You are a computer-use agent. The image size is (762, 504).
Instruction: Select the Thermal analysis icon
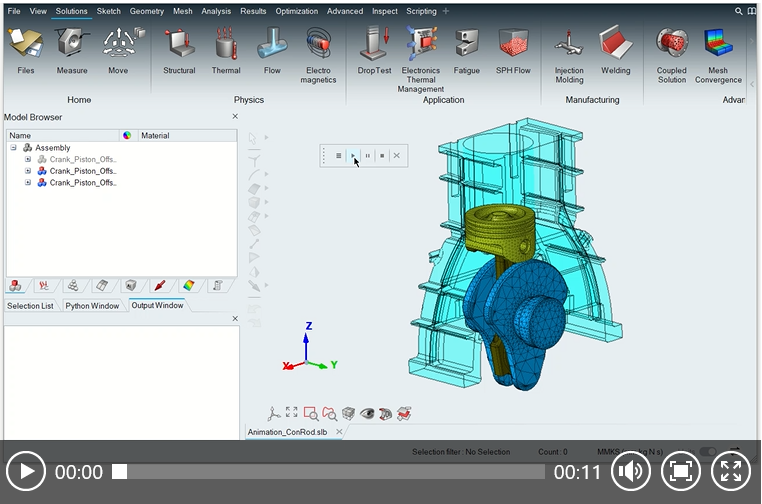pyautogui.click(x=226, y=50)
